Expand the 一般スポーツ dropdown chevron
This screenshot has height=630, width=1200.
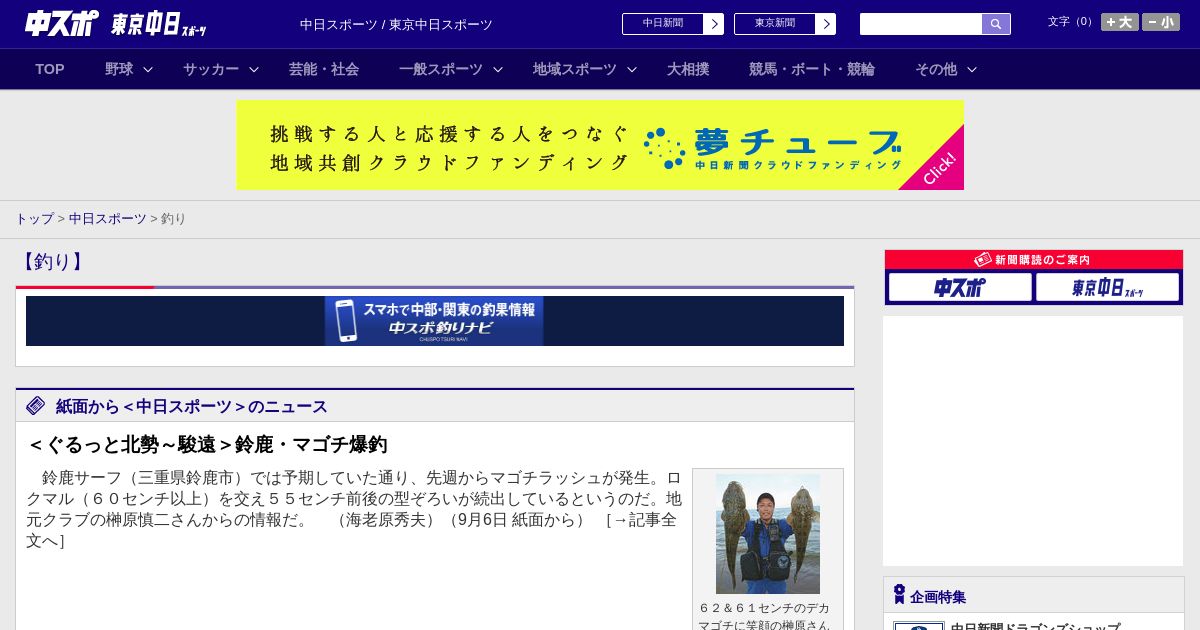498,69
